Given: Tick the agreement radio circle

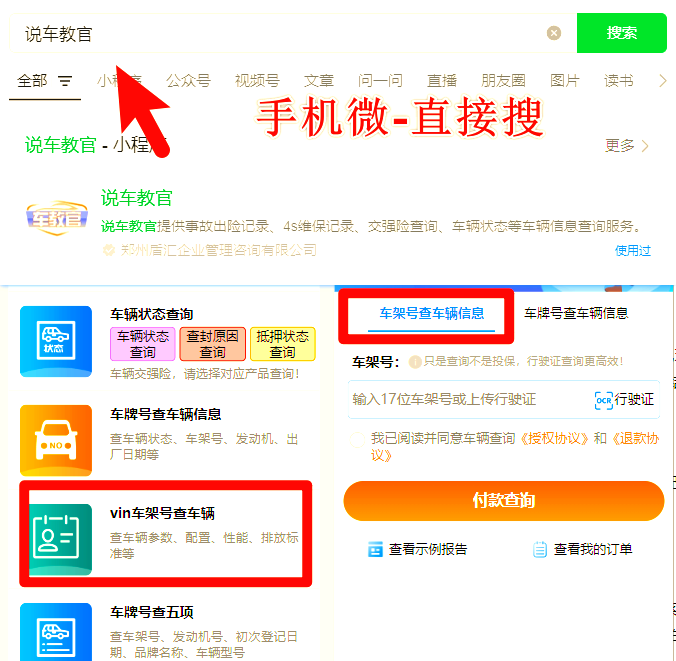Looking at the screenshot, I should click(357, 439).
